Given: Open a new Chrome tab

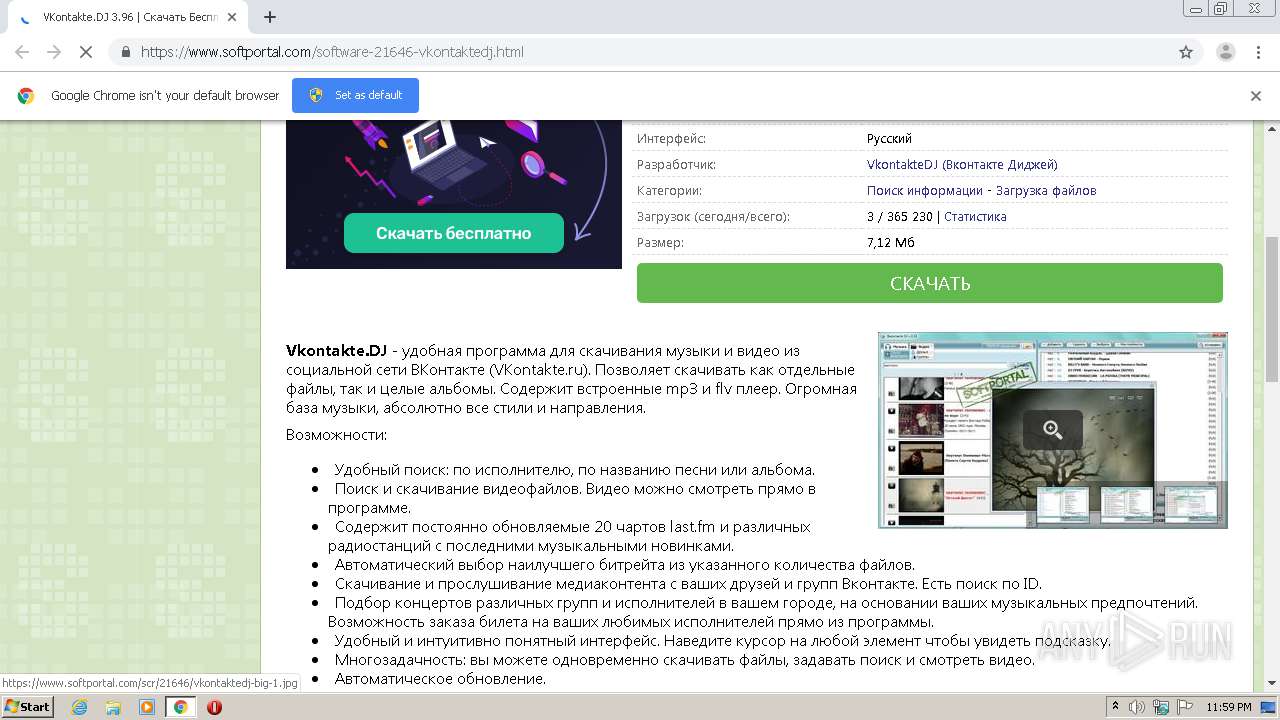Looking at the screenshot, I should pos(269,17).
